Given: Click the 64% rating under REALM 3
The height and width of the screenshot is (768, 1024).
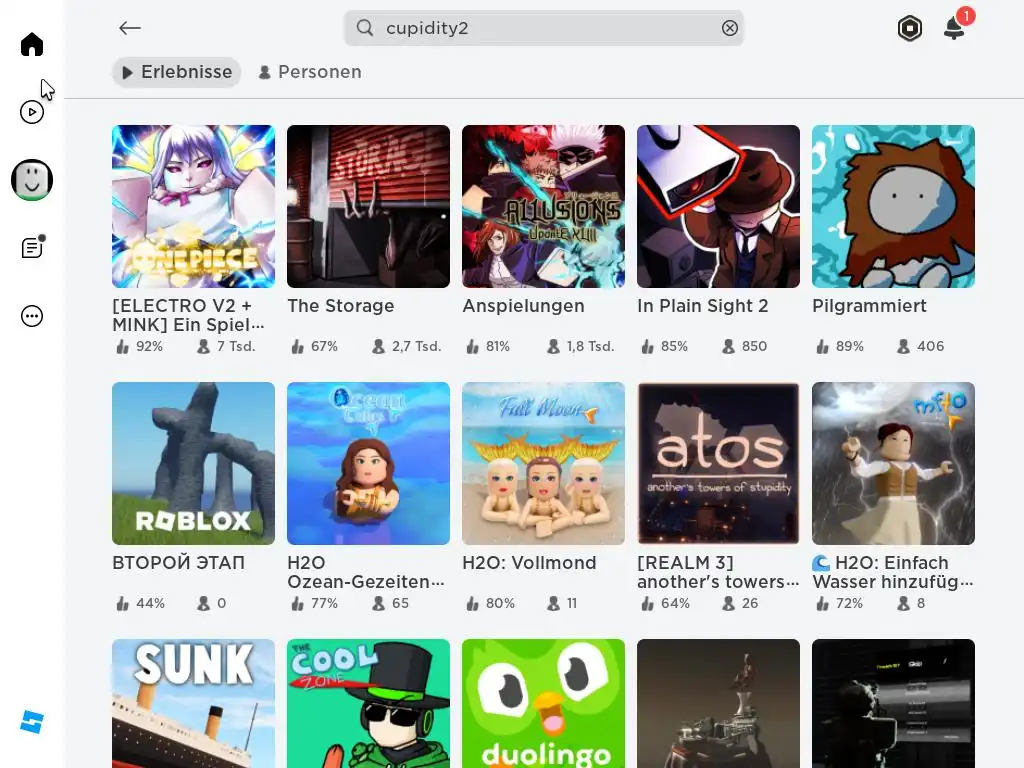Looking at the screenshot, I should point(665,603).
